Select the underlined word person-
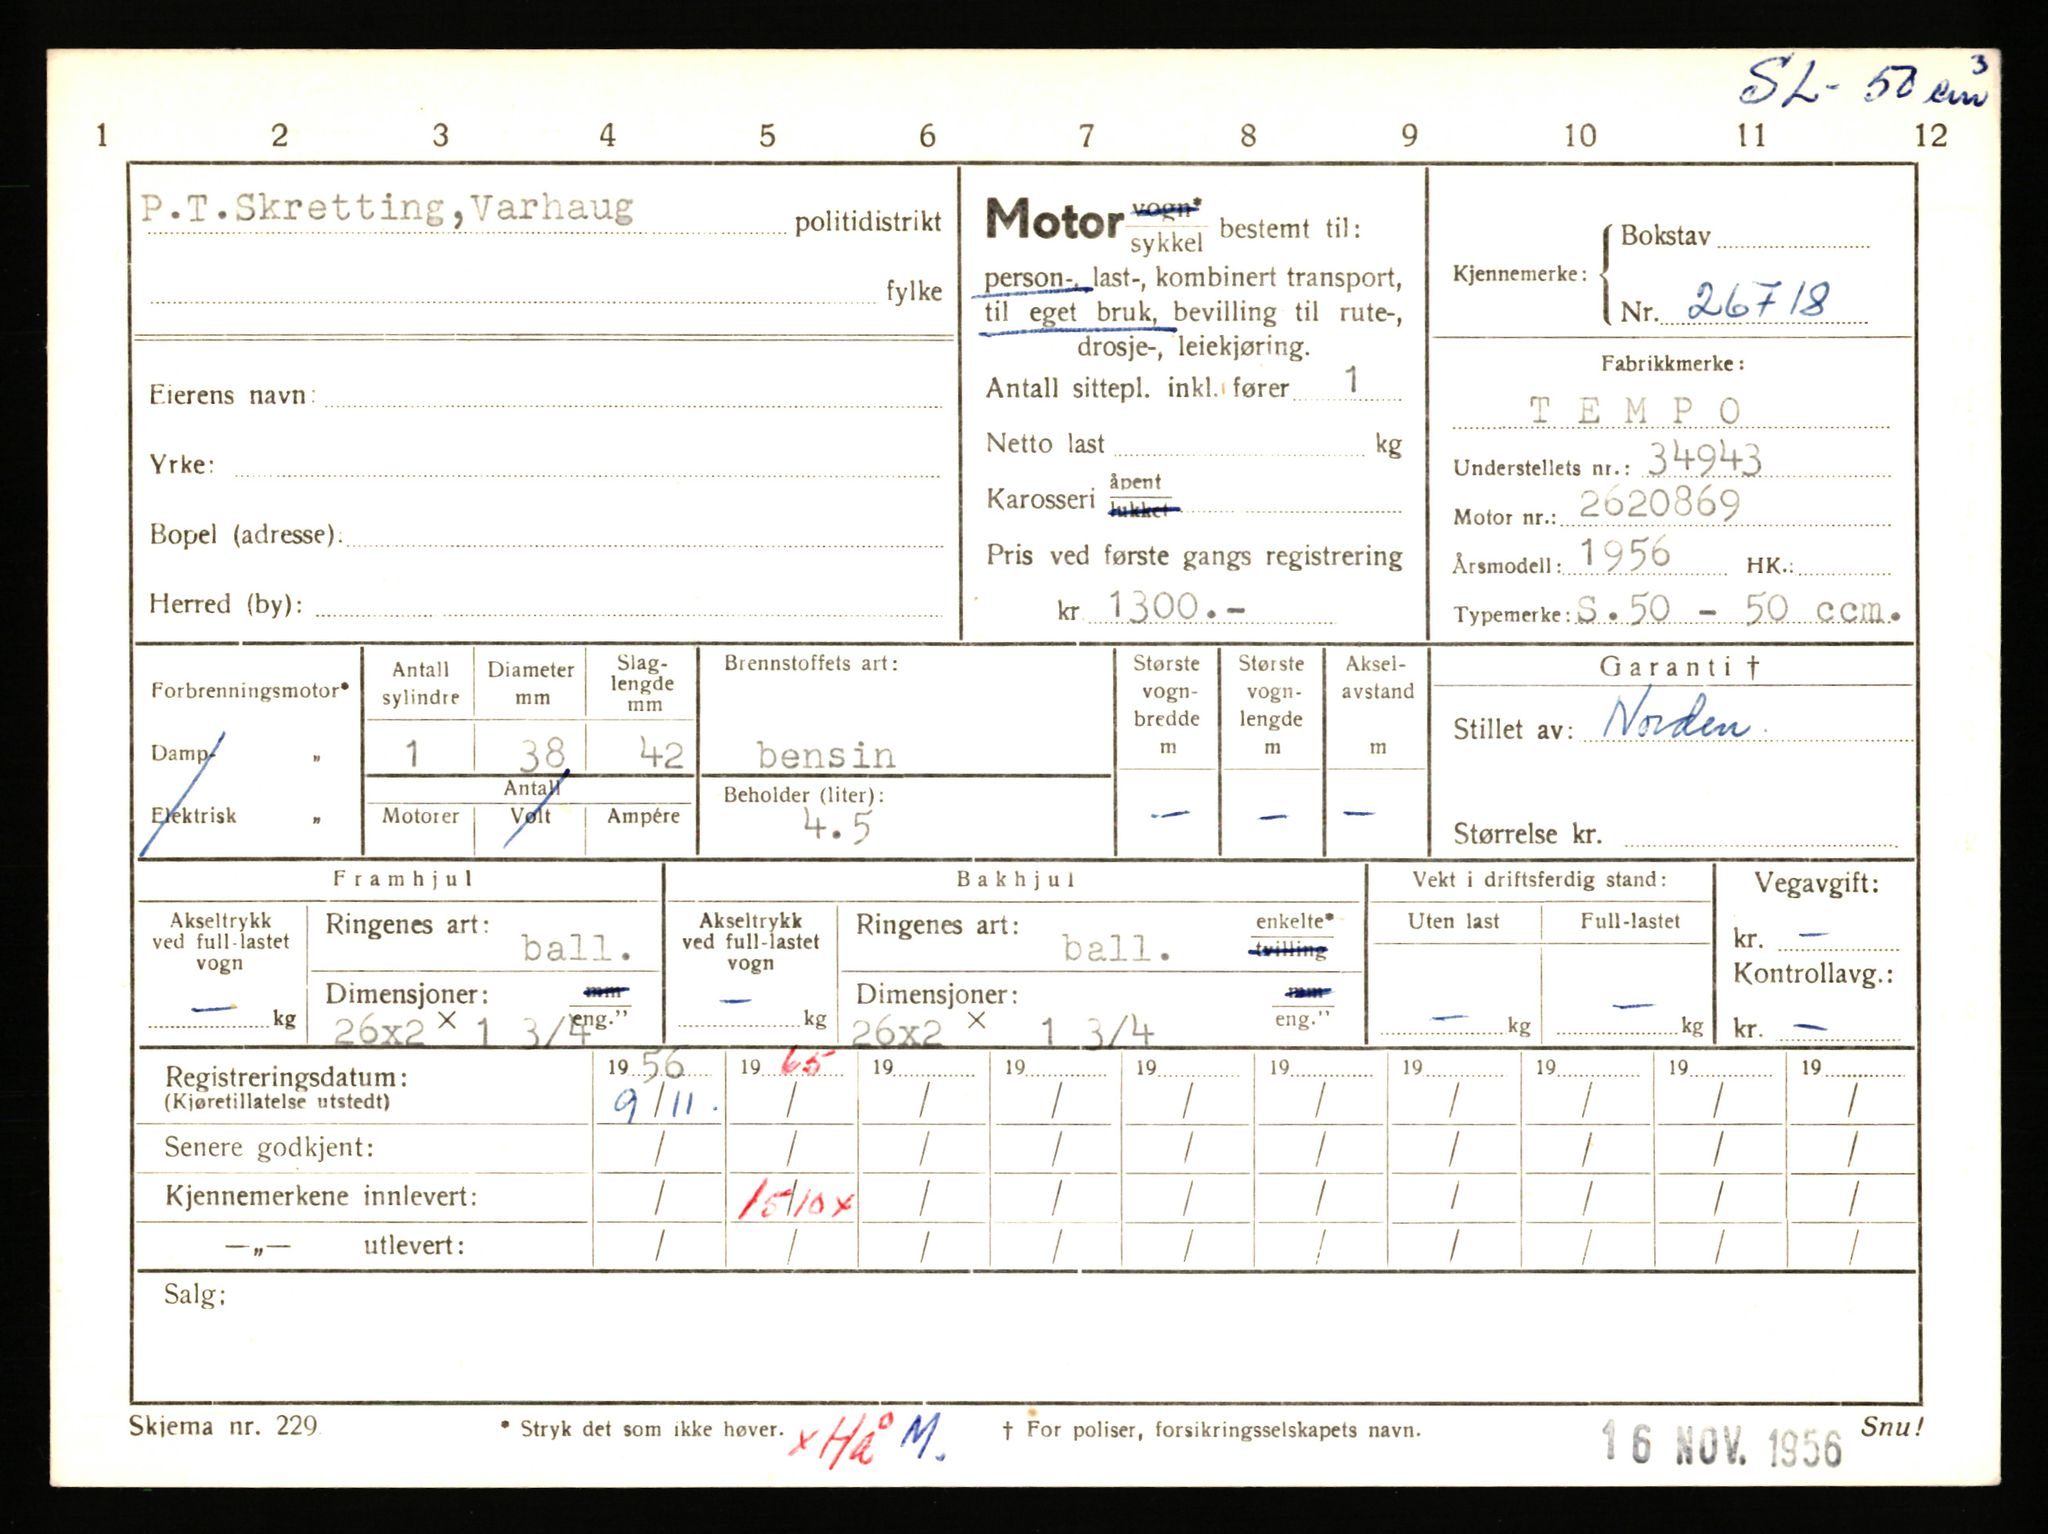This screenshot has width=2048, height=1534. click(x=1029, y=278)
